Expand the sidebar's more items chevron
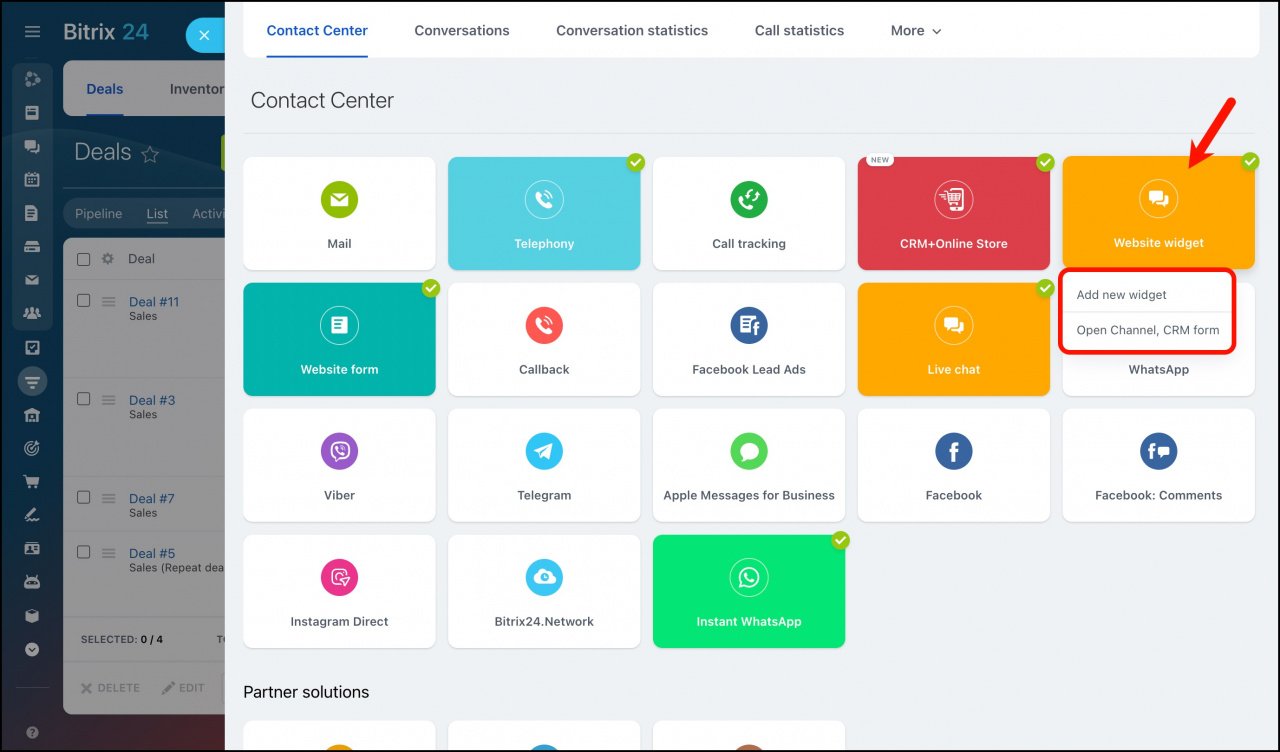Screen dimensions: 1280x752 click(32, 649)
